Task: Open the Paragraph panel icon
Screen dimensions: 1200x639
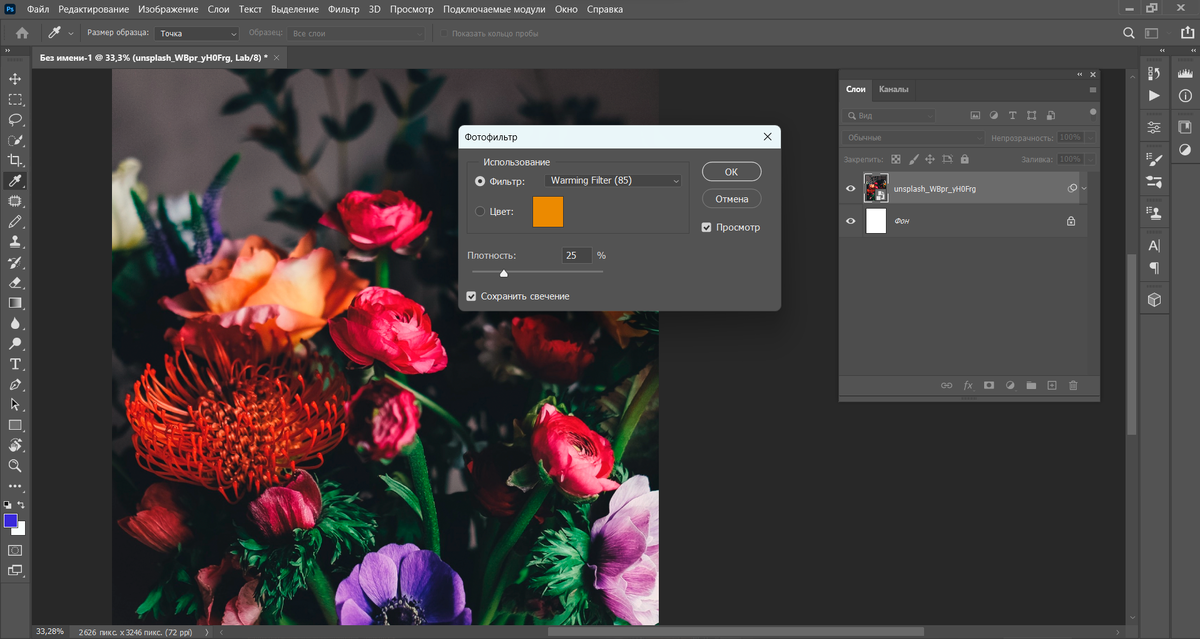Action: tap(1154, 267)
